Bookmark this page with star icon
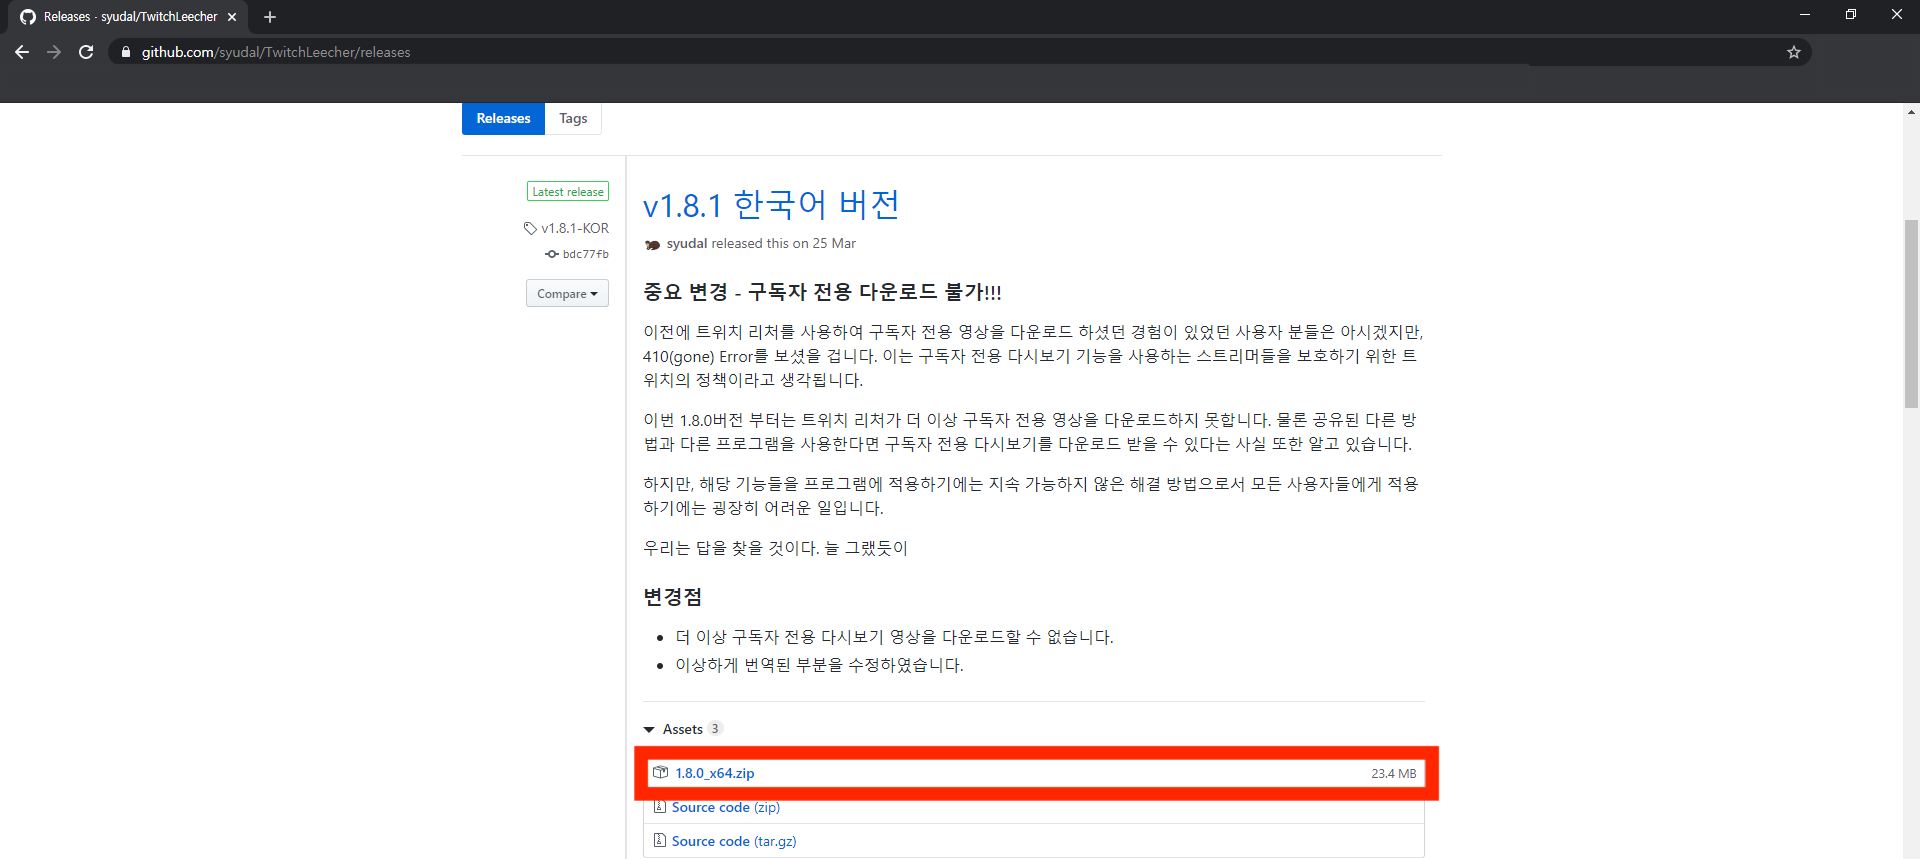Screen dimensions: 1920x859 pyautogui.click(x=1794, y=52)
